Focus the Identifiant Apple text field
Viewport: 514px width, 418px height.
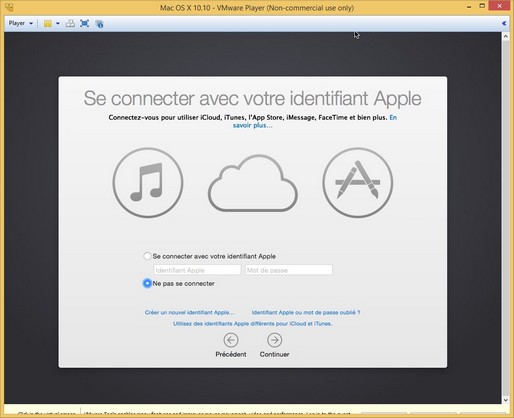pyautogui.click(x=197, y=270)
